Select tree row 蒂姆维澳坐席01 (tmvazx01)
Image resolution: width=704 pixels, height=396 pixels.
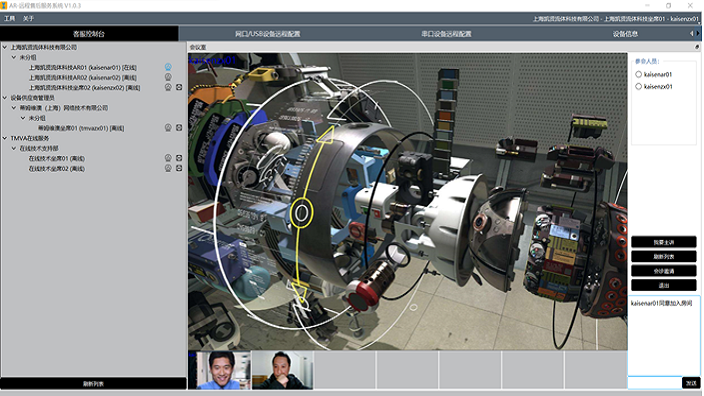click(81, 128)
